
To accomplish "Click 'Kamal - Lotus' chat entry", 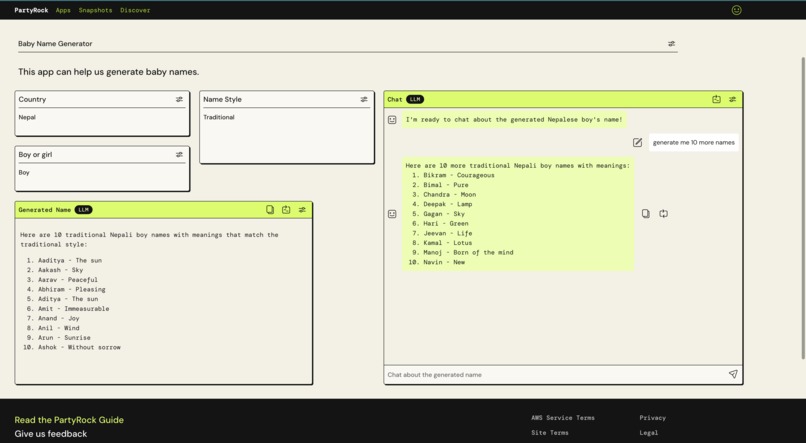I will pyautogui.click(x=448, y=243).
